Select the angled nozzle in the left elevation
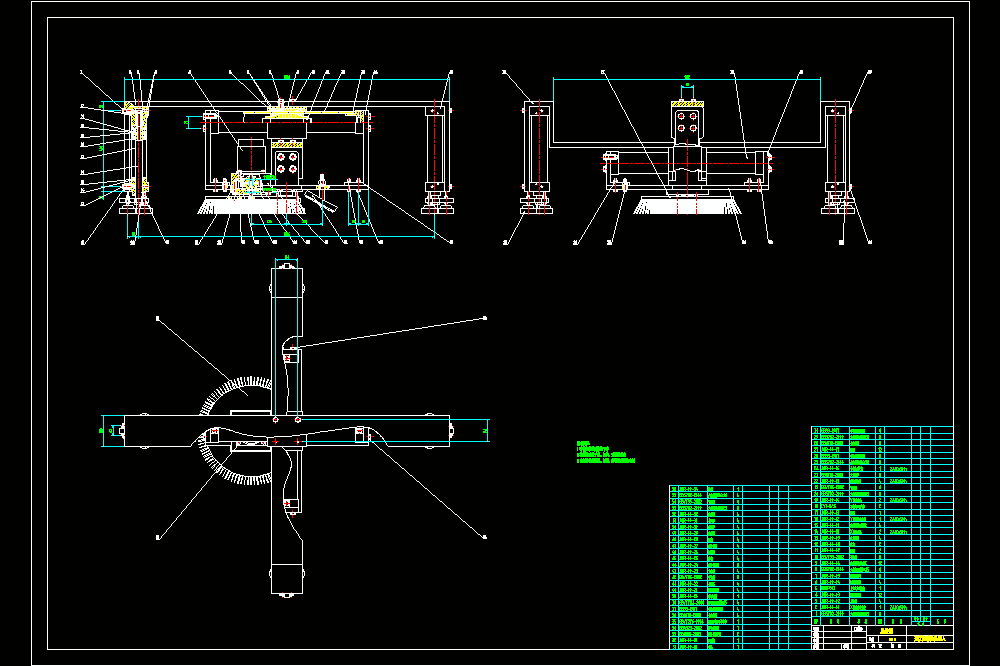 pyautogui.click(x=321, y=200)
